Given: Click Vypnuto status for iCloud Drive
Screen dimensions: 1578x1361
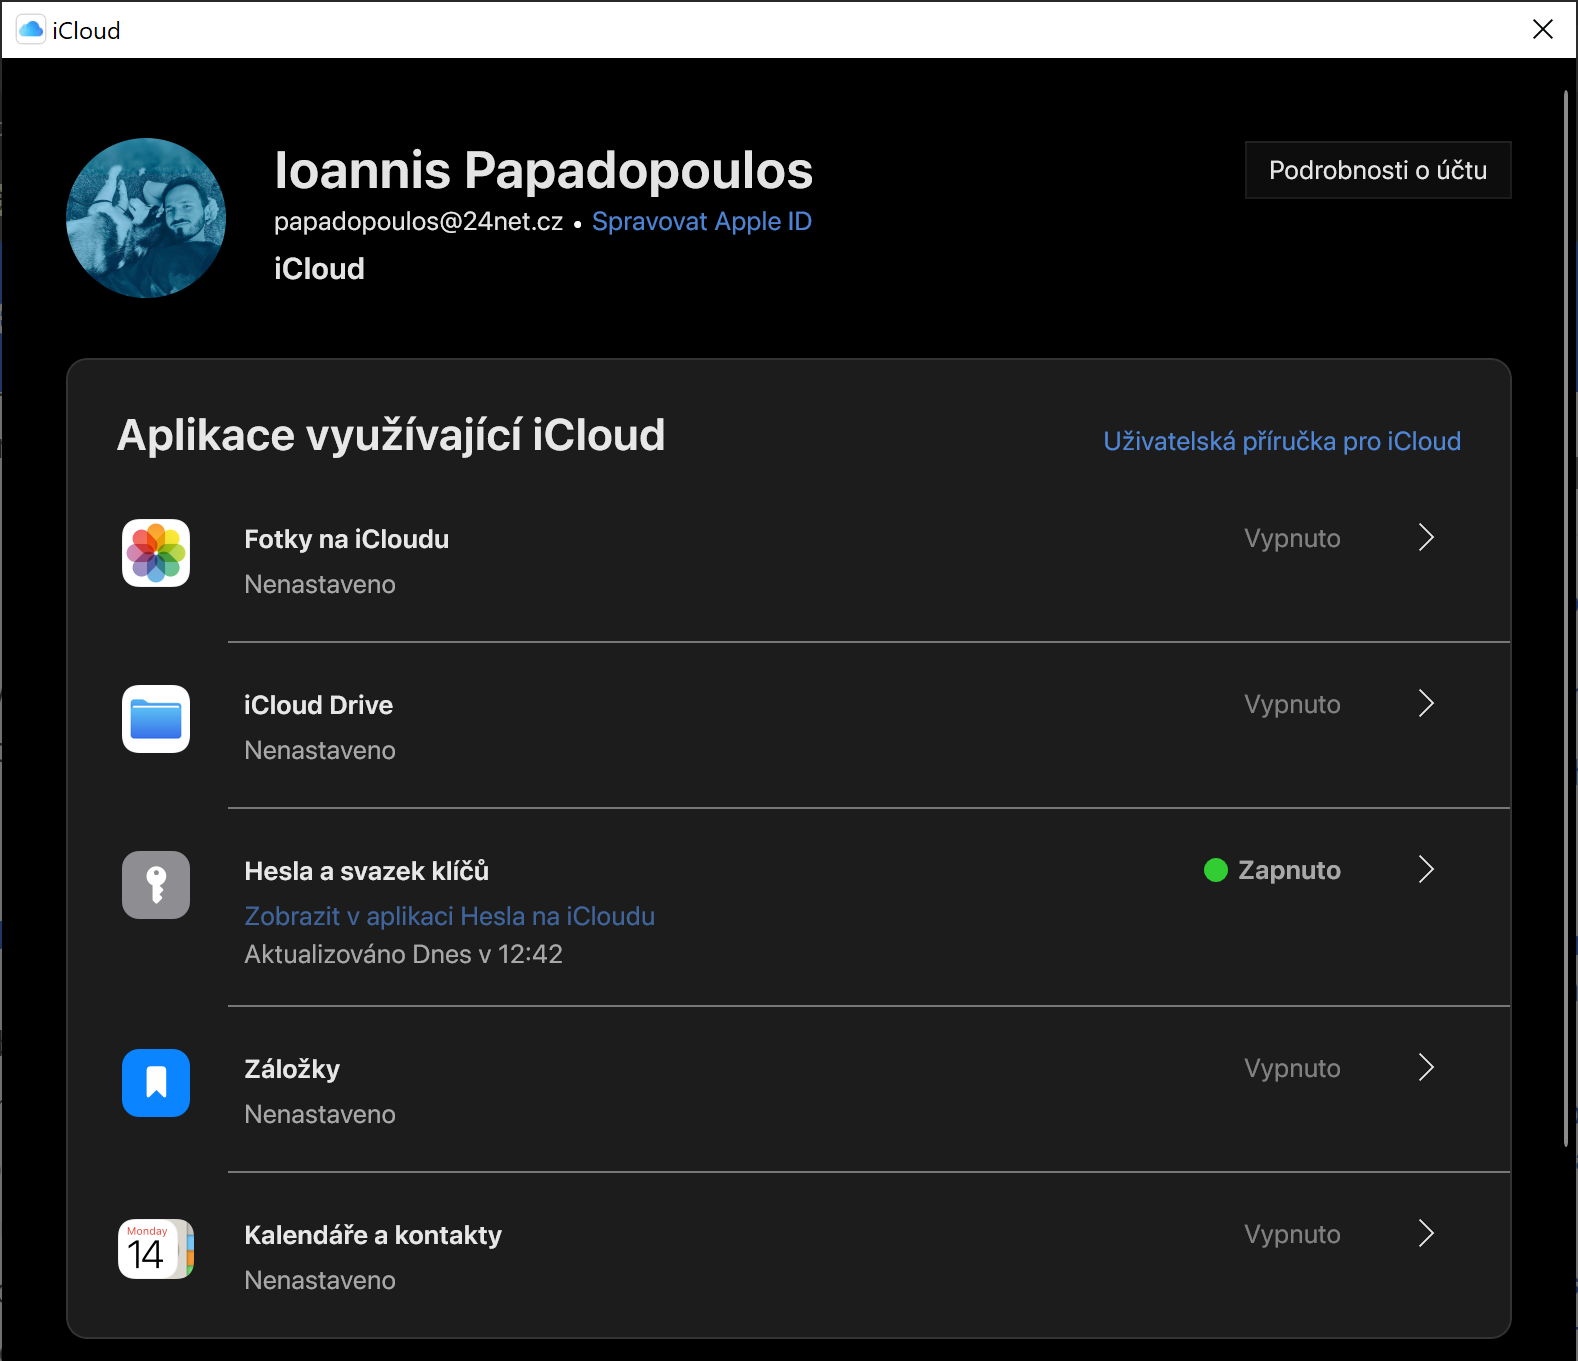Looking at the screenshot, I should [x=1292, y=704].
